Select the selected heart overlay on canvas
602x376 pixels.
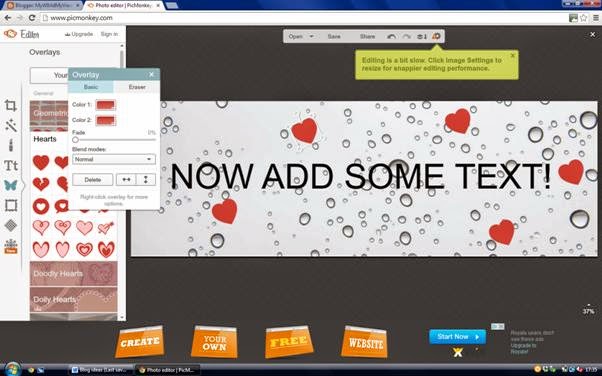tap(304, 131)
